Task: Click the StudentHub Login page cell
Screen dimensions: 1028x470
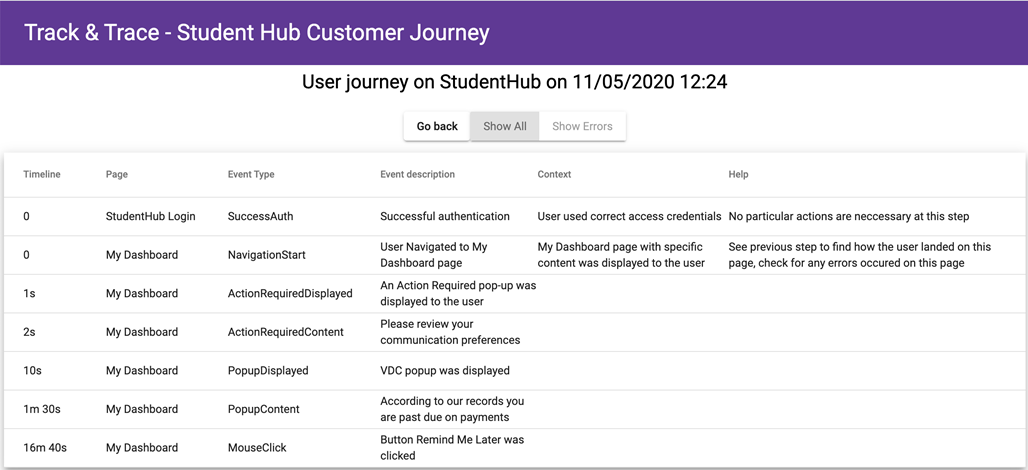Action: [x=151, y=216]
